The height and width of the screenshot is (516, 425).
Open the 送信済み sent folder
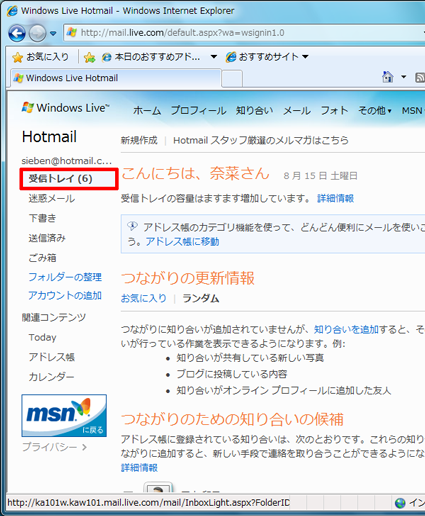(x=47, y=238)
